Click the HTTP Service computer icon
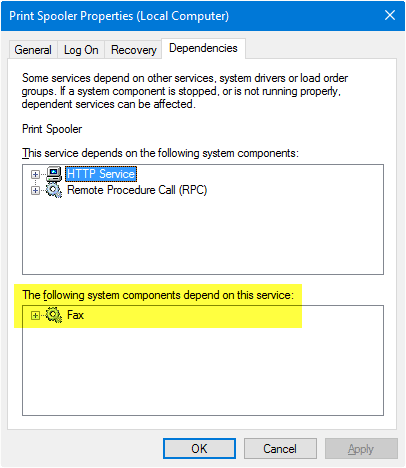The height and width of the screenshot is (468, 406). pos(54,174)
